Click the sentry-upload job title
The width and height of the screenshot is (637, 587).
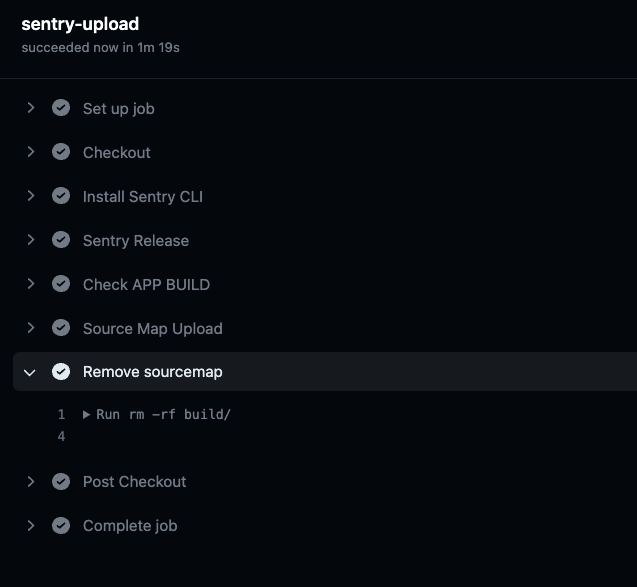(x=80, y=24)
